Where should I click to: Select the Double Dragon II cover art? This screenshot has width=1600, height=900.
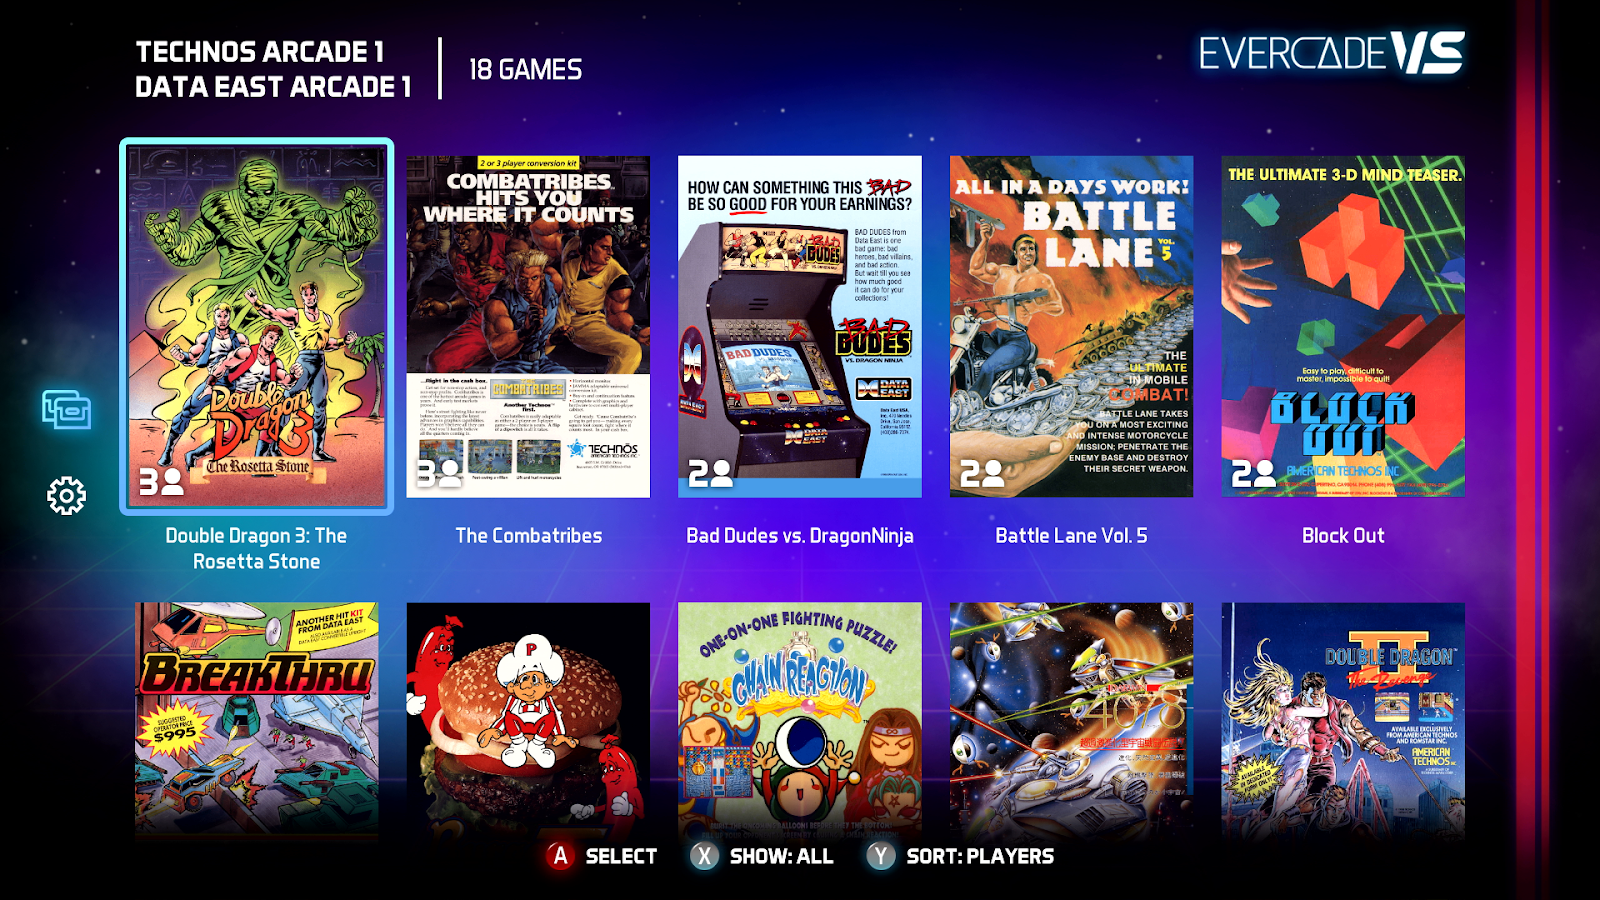click(1343, 720)
